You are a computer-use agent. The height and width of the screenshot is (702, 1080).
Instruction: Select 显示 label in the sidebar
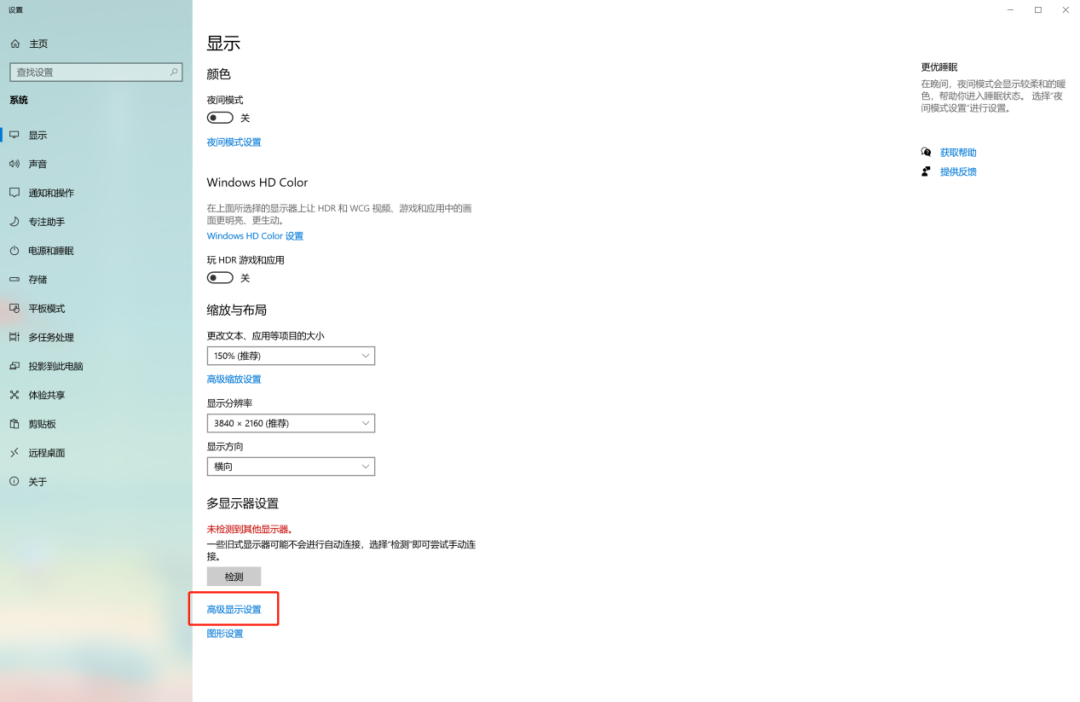tap(38, 135)
